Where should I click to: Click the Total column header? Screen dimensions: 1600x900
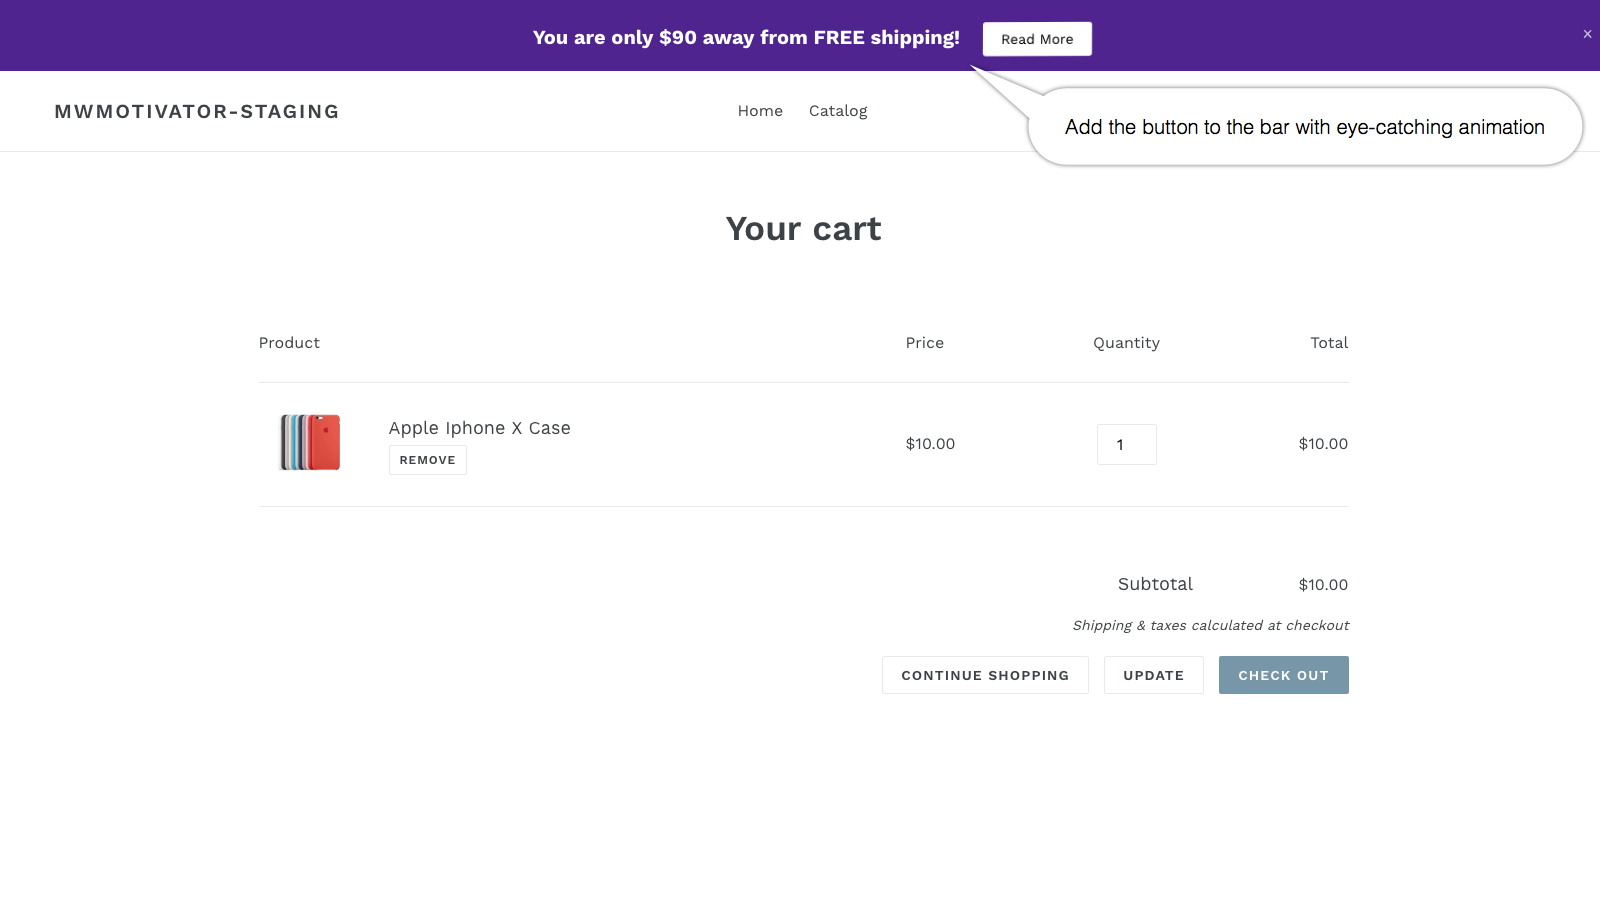point(1329,342)
